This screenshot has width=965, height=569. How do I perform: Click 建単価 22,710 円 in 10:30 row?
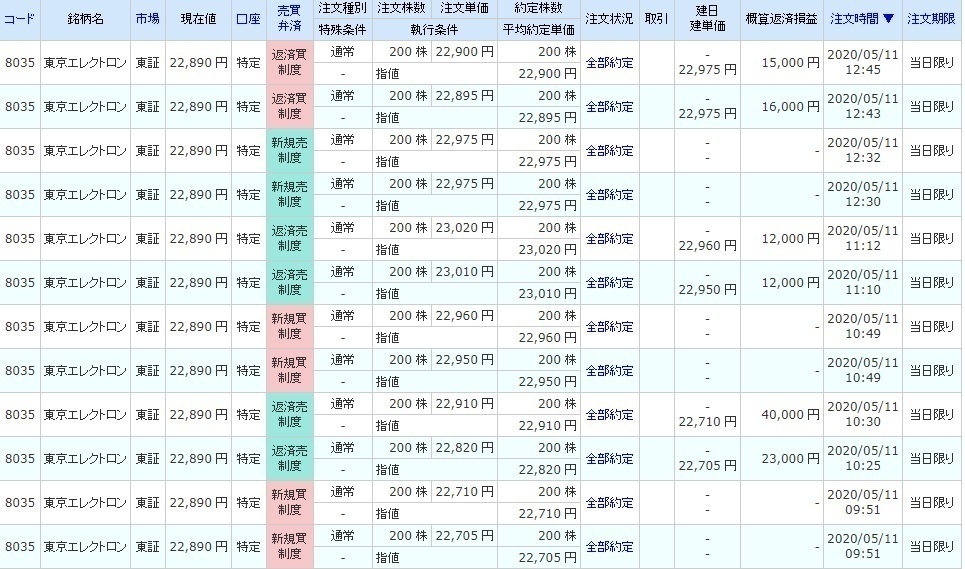click(x=707, y=422)
